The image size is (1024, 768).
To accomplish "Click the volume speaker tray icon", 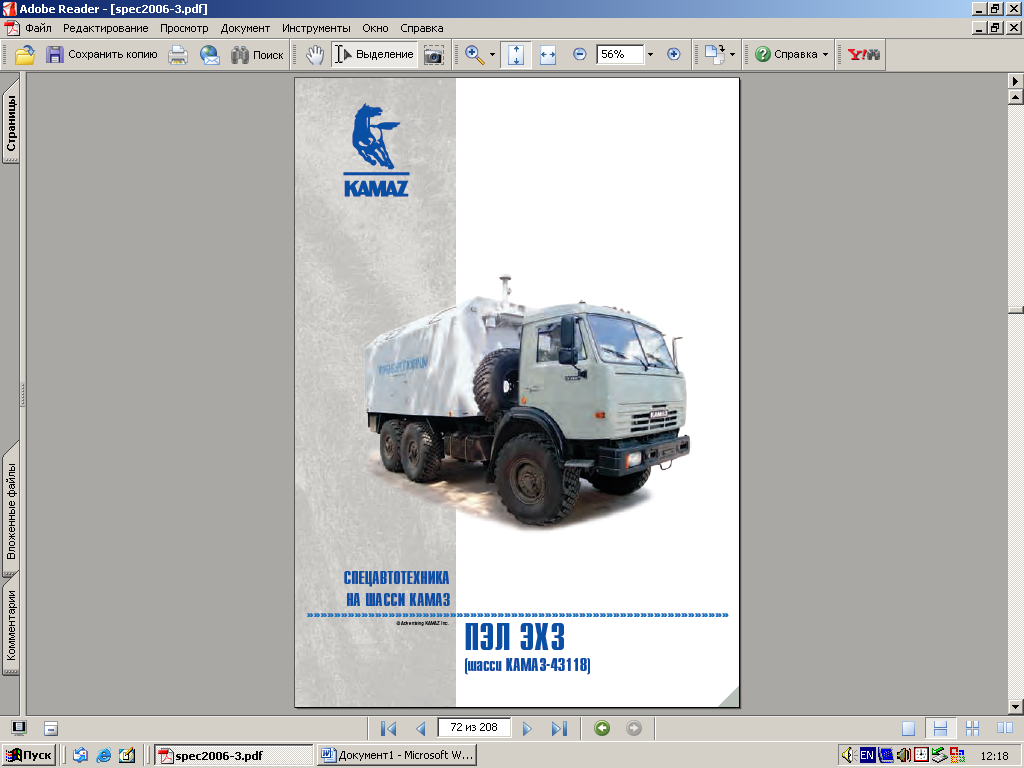I will coord(848,755).
